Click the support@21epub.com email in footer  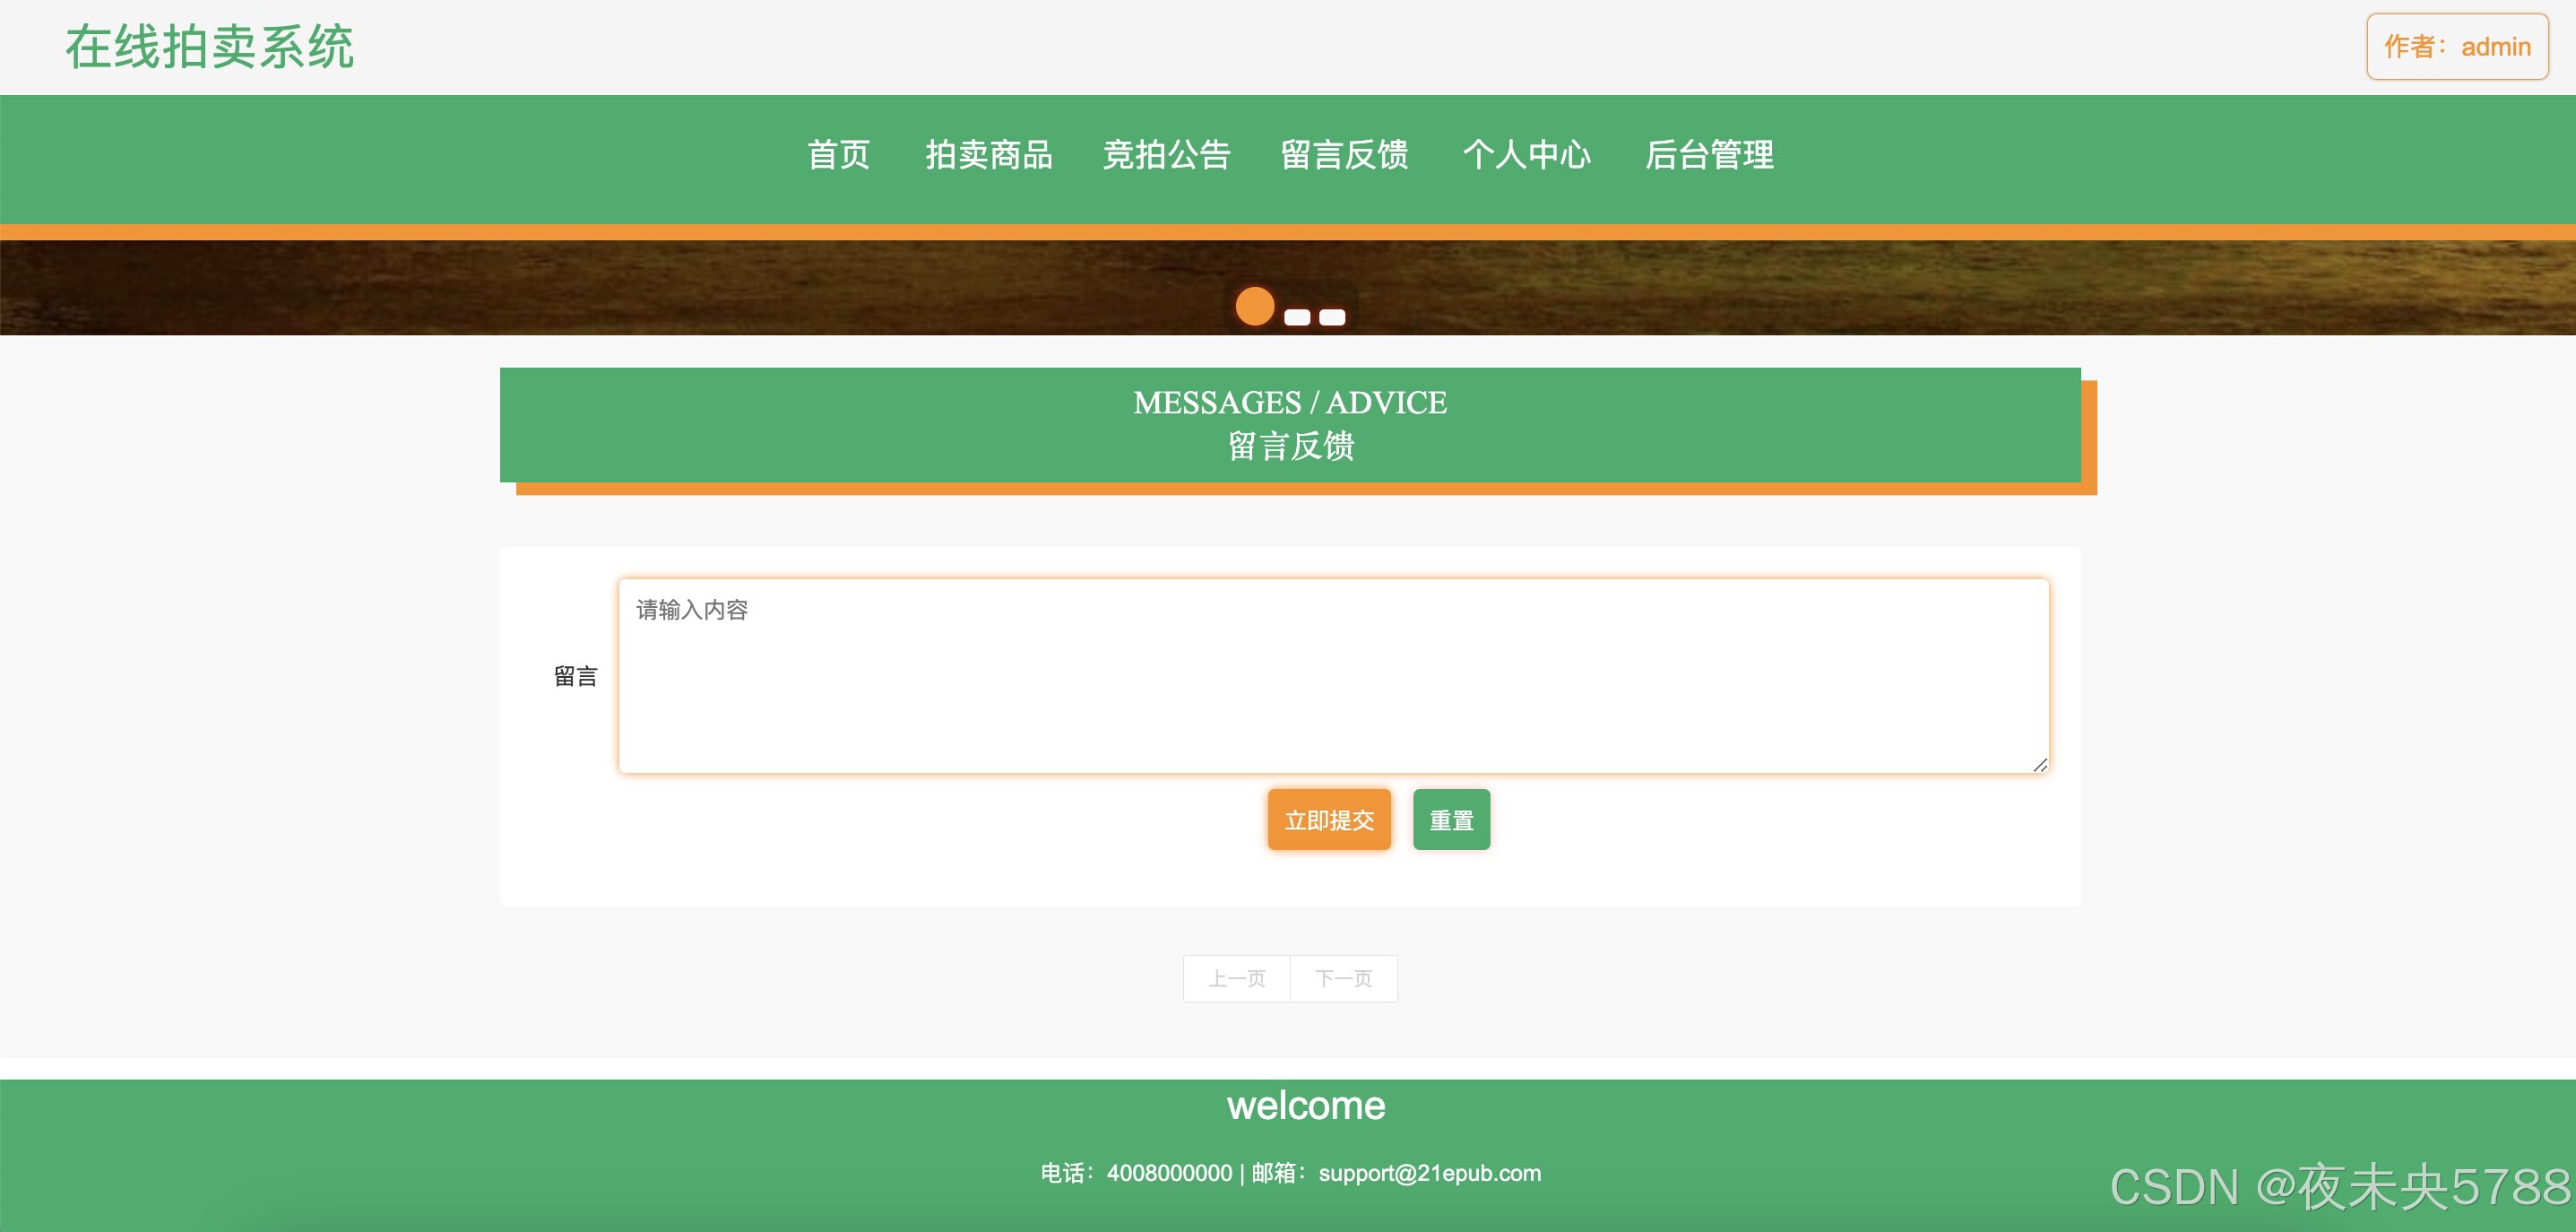point(1429,1173)
